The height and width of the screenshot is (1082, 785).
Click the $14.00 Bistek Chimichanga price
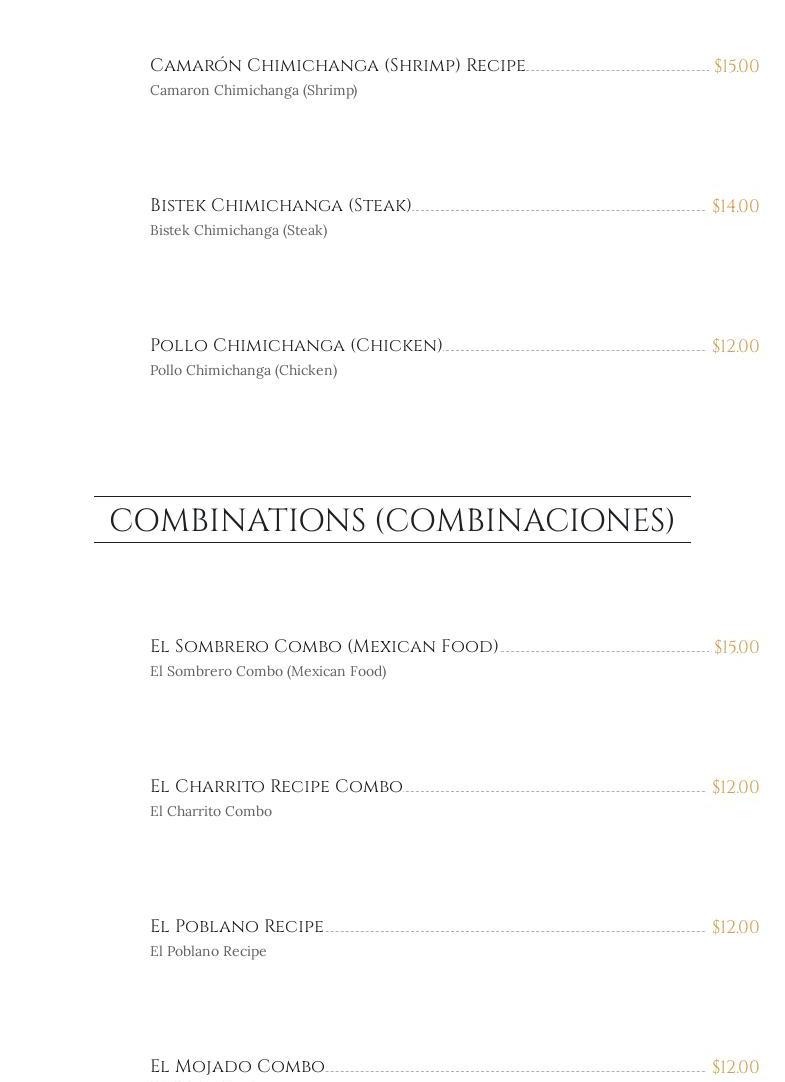pyautogui.click(x=735, y=206)
